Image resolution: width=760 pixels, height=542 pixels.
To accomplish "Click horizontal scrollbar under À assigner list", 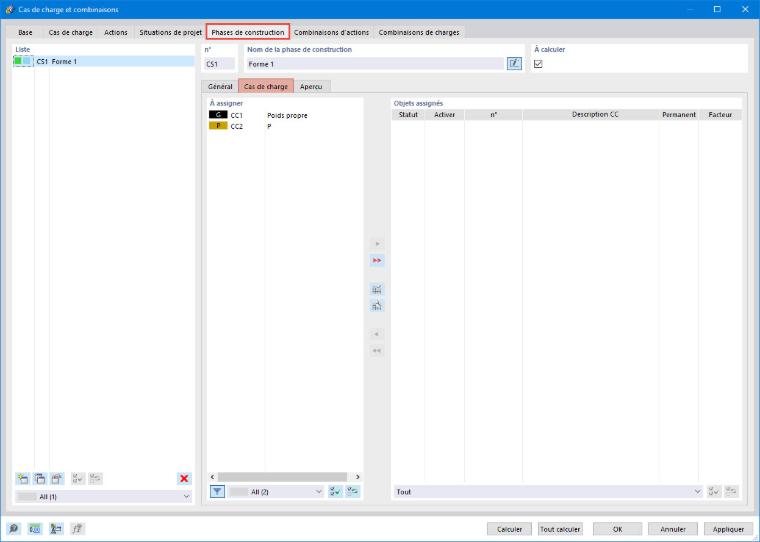I will (282, 477).
